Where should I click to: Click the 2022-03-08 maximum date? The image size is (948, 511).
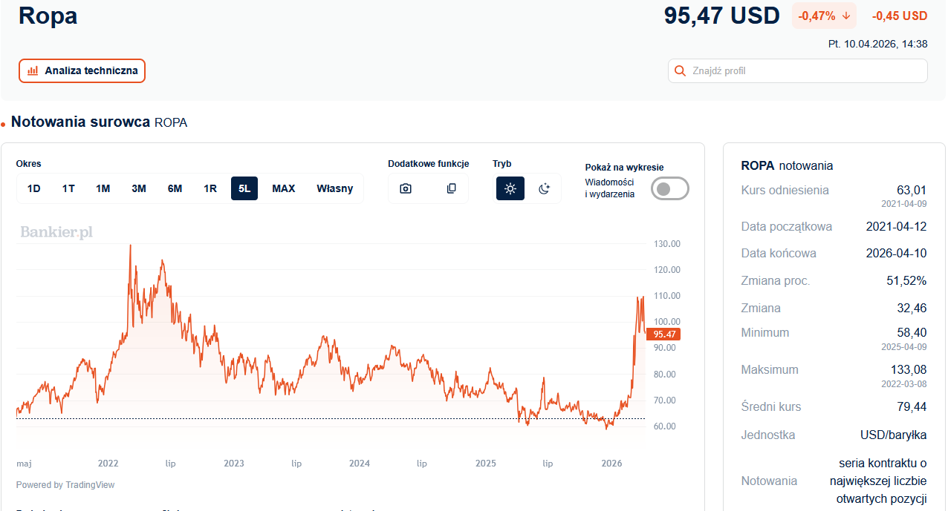(x=904, y=384)
